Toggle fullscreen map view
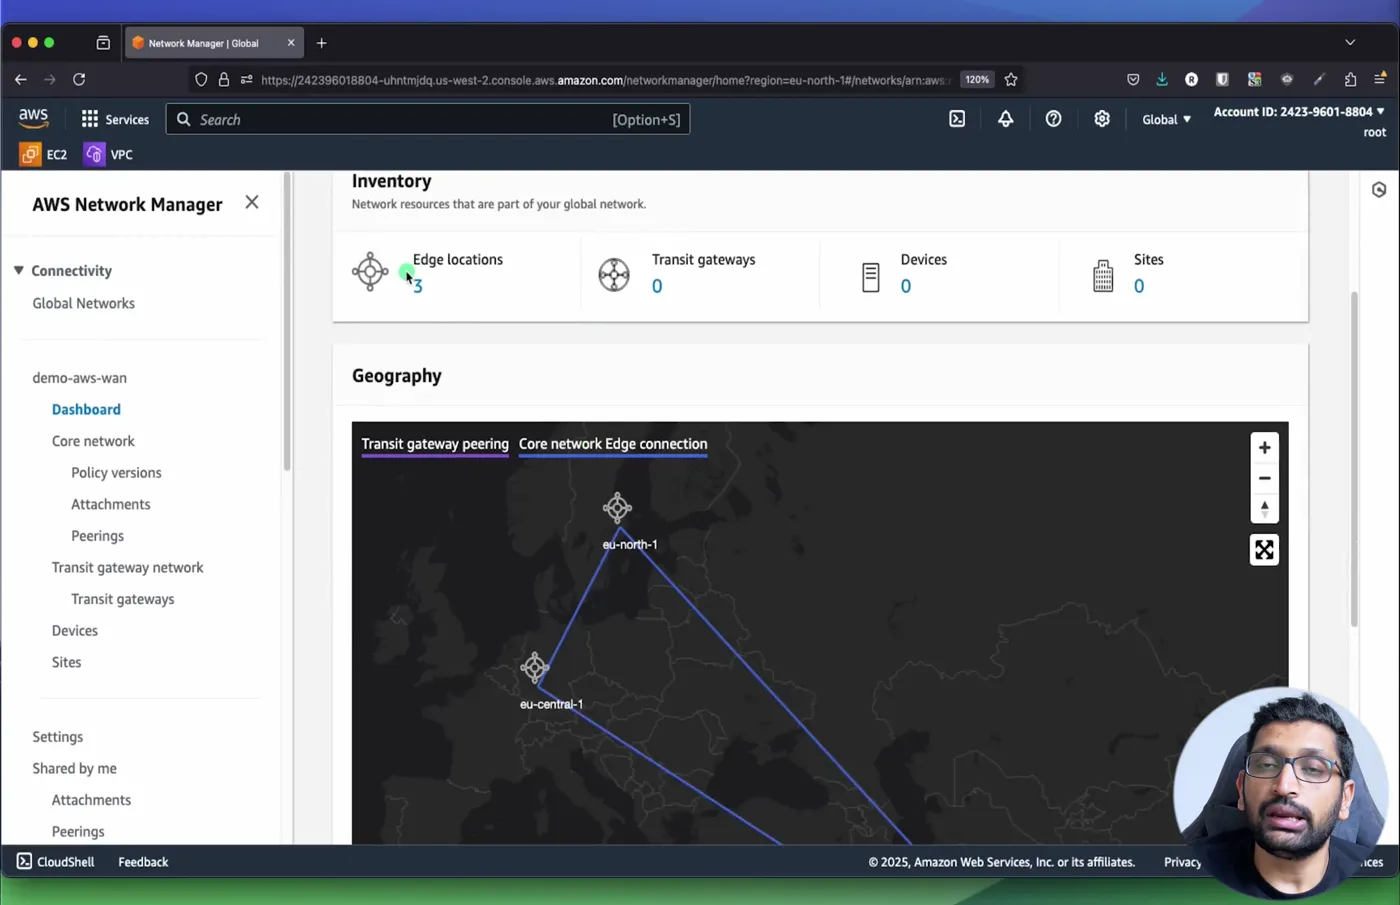1400x905 pixels. click(1264, 549)
